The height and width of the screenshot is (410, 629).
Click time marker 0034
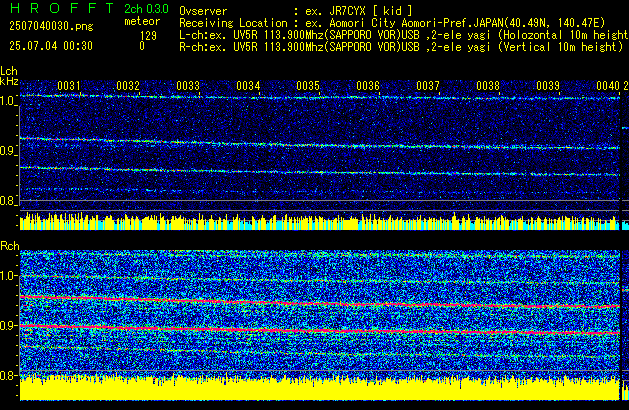tap(248, 86)
